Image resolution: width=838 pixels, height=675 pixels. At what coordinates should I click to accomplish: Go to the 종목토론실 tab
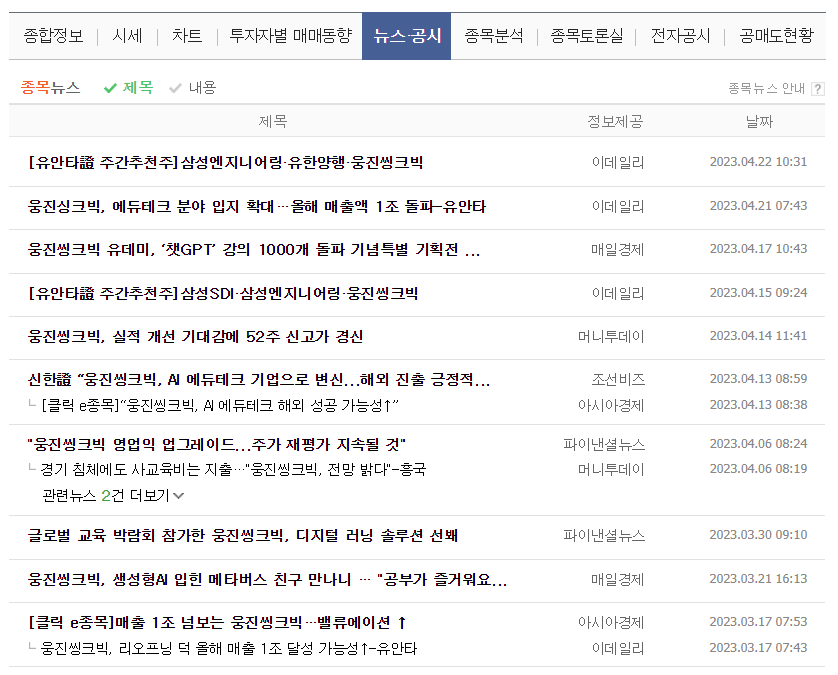pyautogui.click(x=587, y=36)
